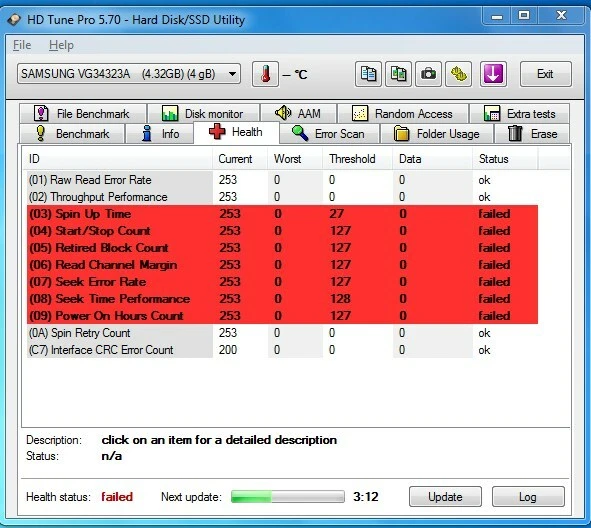This screenshot has width=591, height=528.
Task: Switch to the Disk monitor tab
Action: [x=204, y=113]
